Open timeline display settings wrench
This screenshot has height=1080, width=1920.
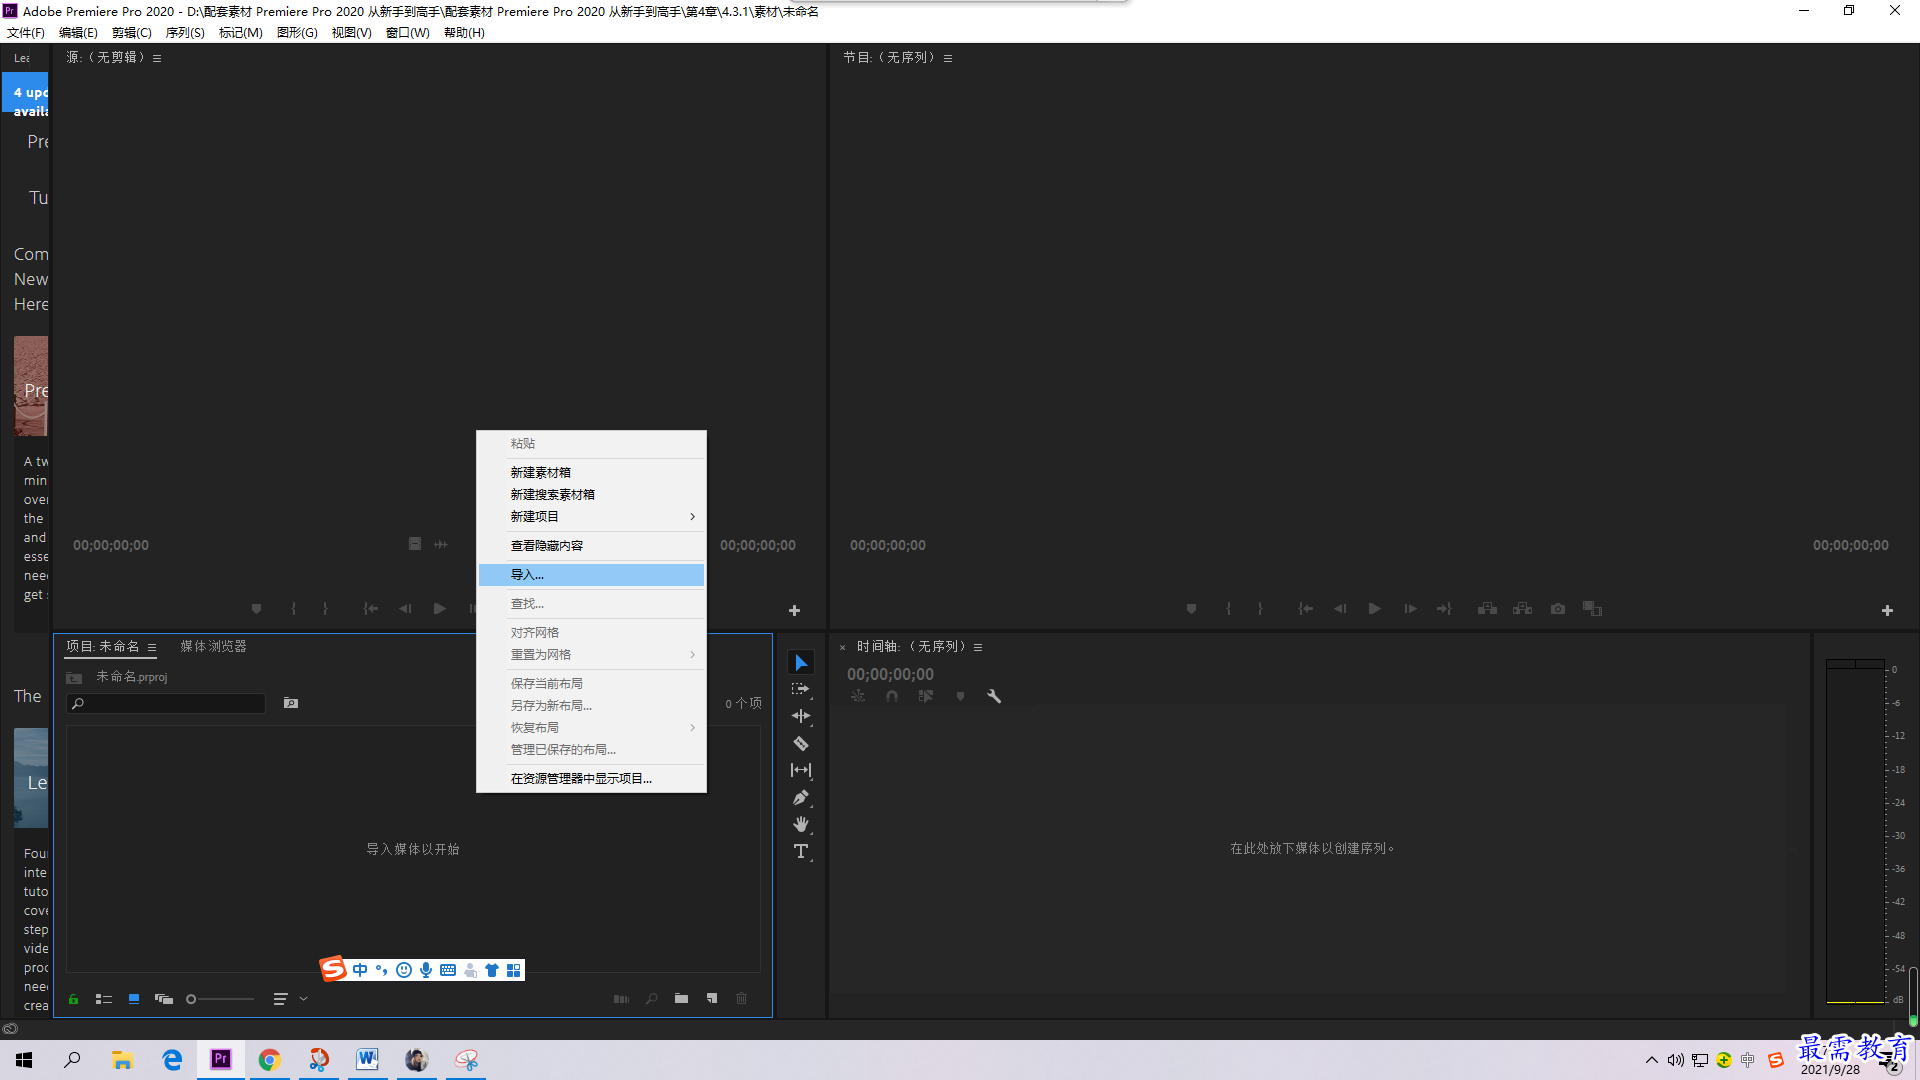click(994, 696)
